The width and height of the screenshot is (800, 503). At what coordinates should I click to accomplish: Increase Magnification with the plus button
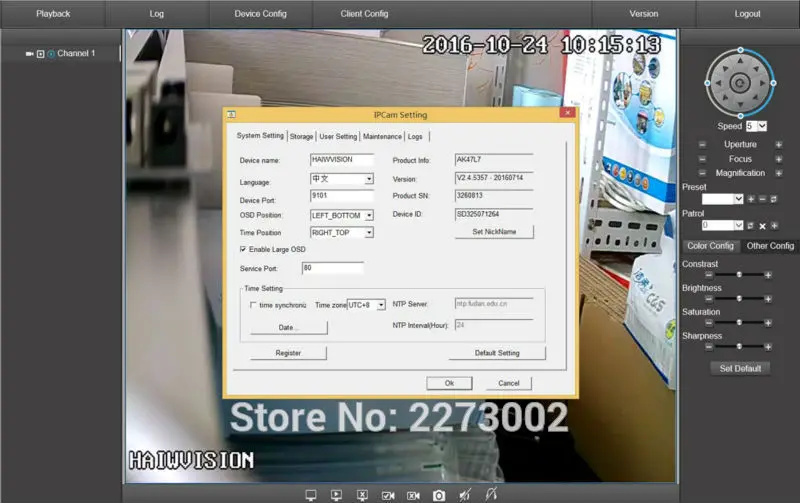coord(779,173)
